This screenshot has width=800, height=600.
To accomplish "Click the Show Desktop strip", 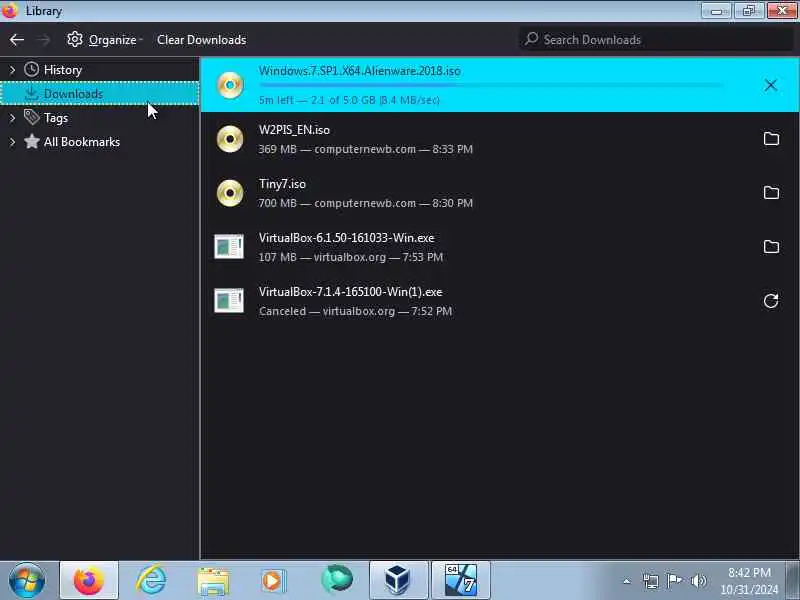I will click(x=793, y=581).
